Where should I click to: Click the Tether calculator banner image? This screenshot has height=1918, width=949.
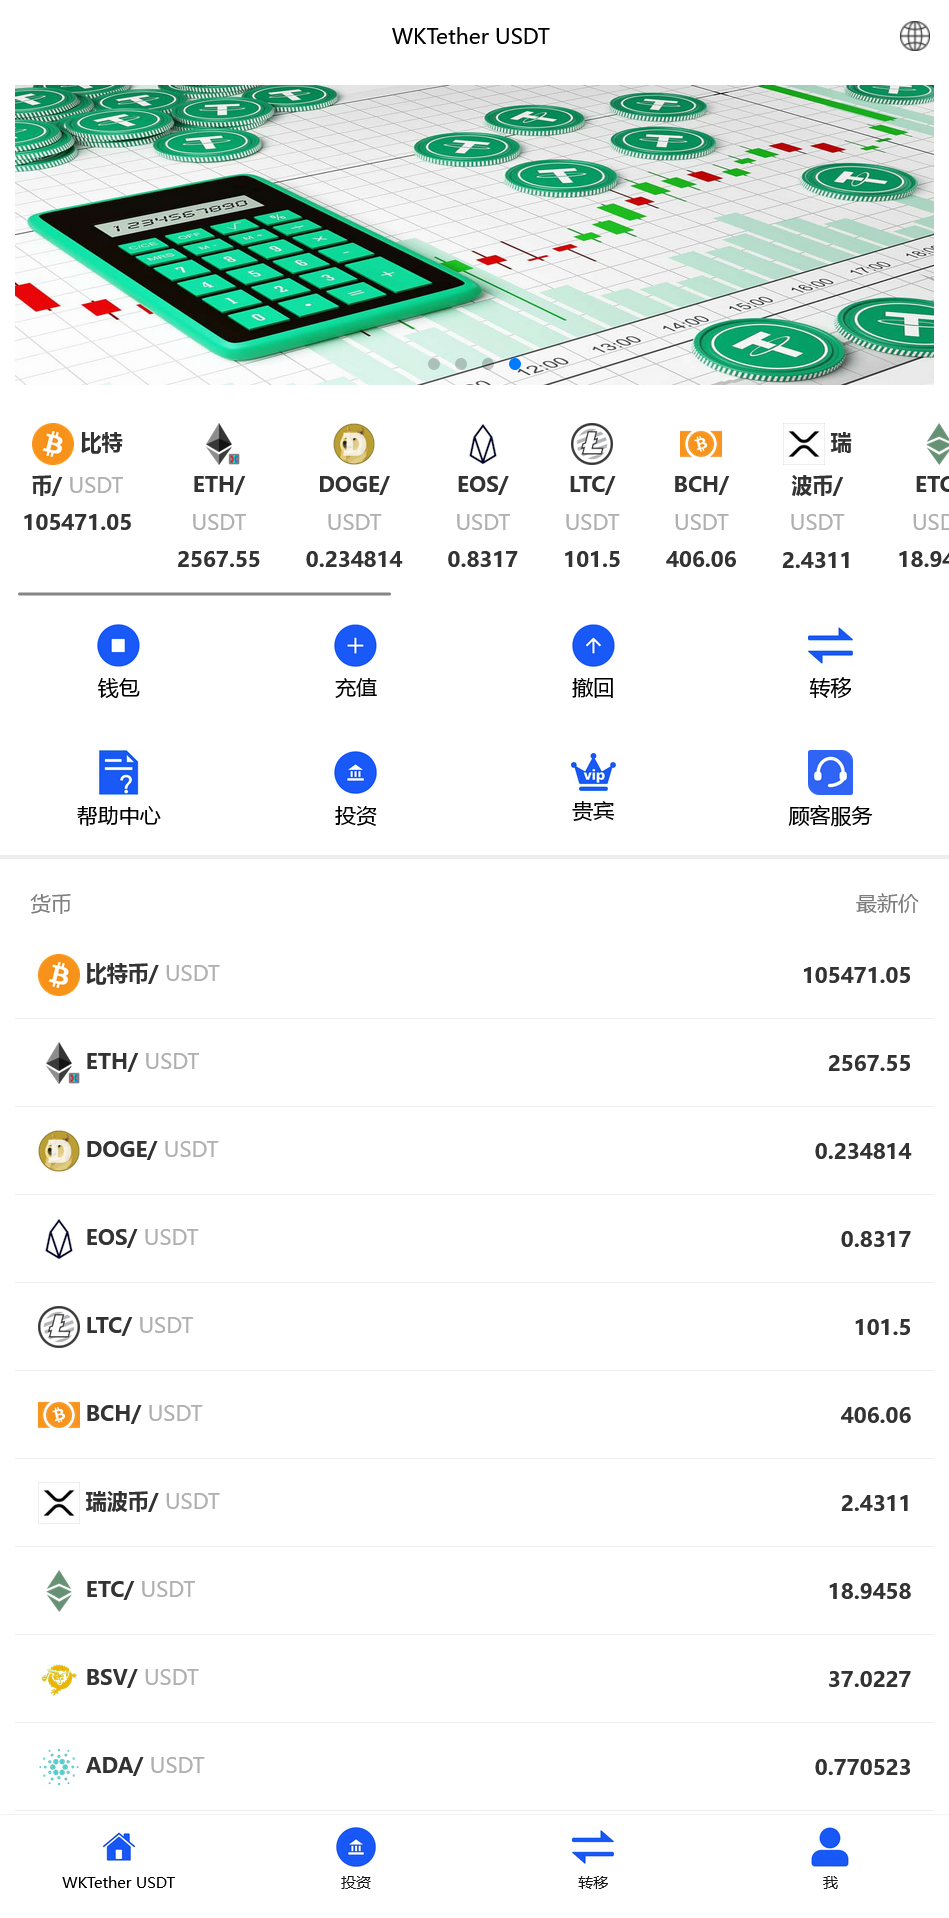tap(474, 235)
